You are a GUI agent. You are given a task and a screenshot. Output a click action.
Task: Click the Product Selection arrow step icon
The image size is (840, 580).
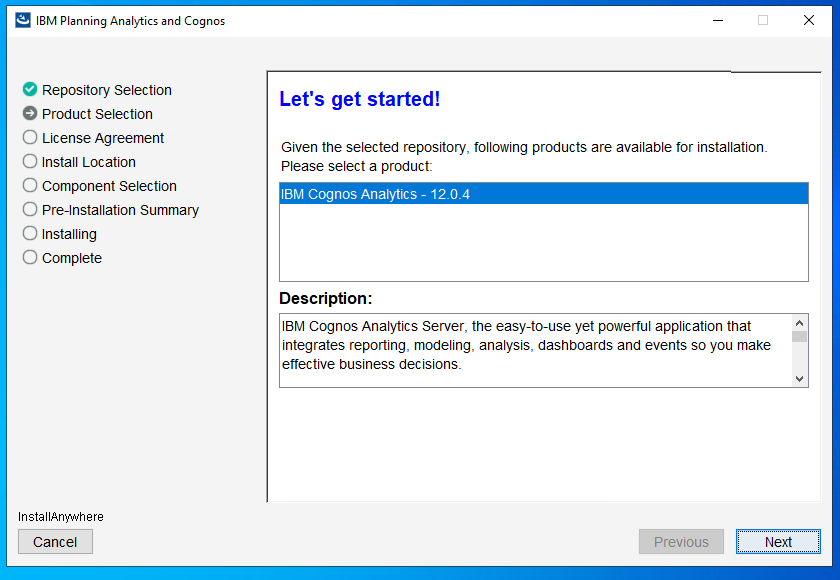pos(30,113)
